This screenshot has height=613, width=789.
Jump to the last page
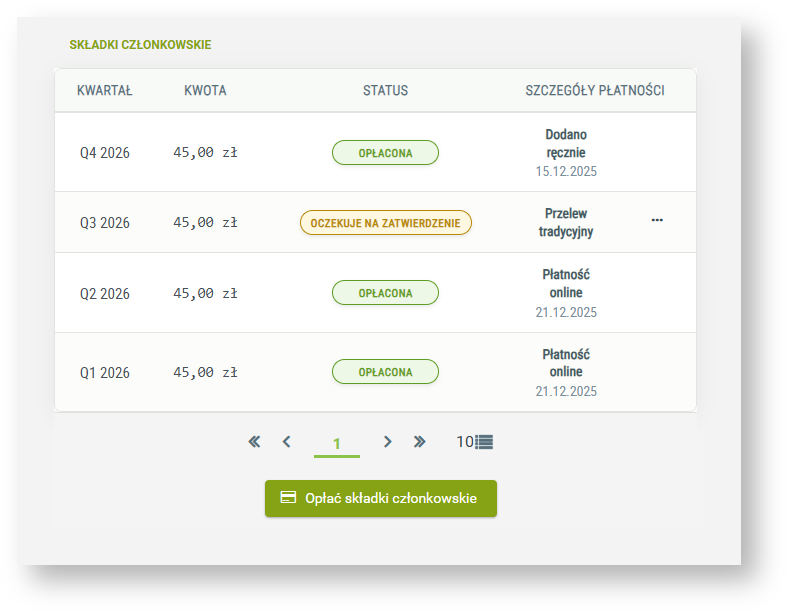(420, 442)
